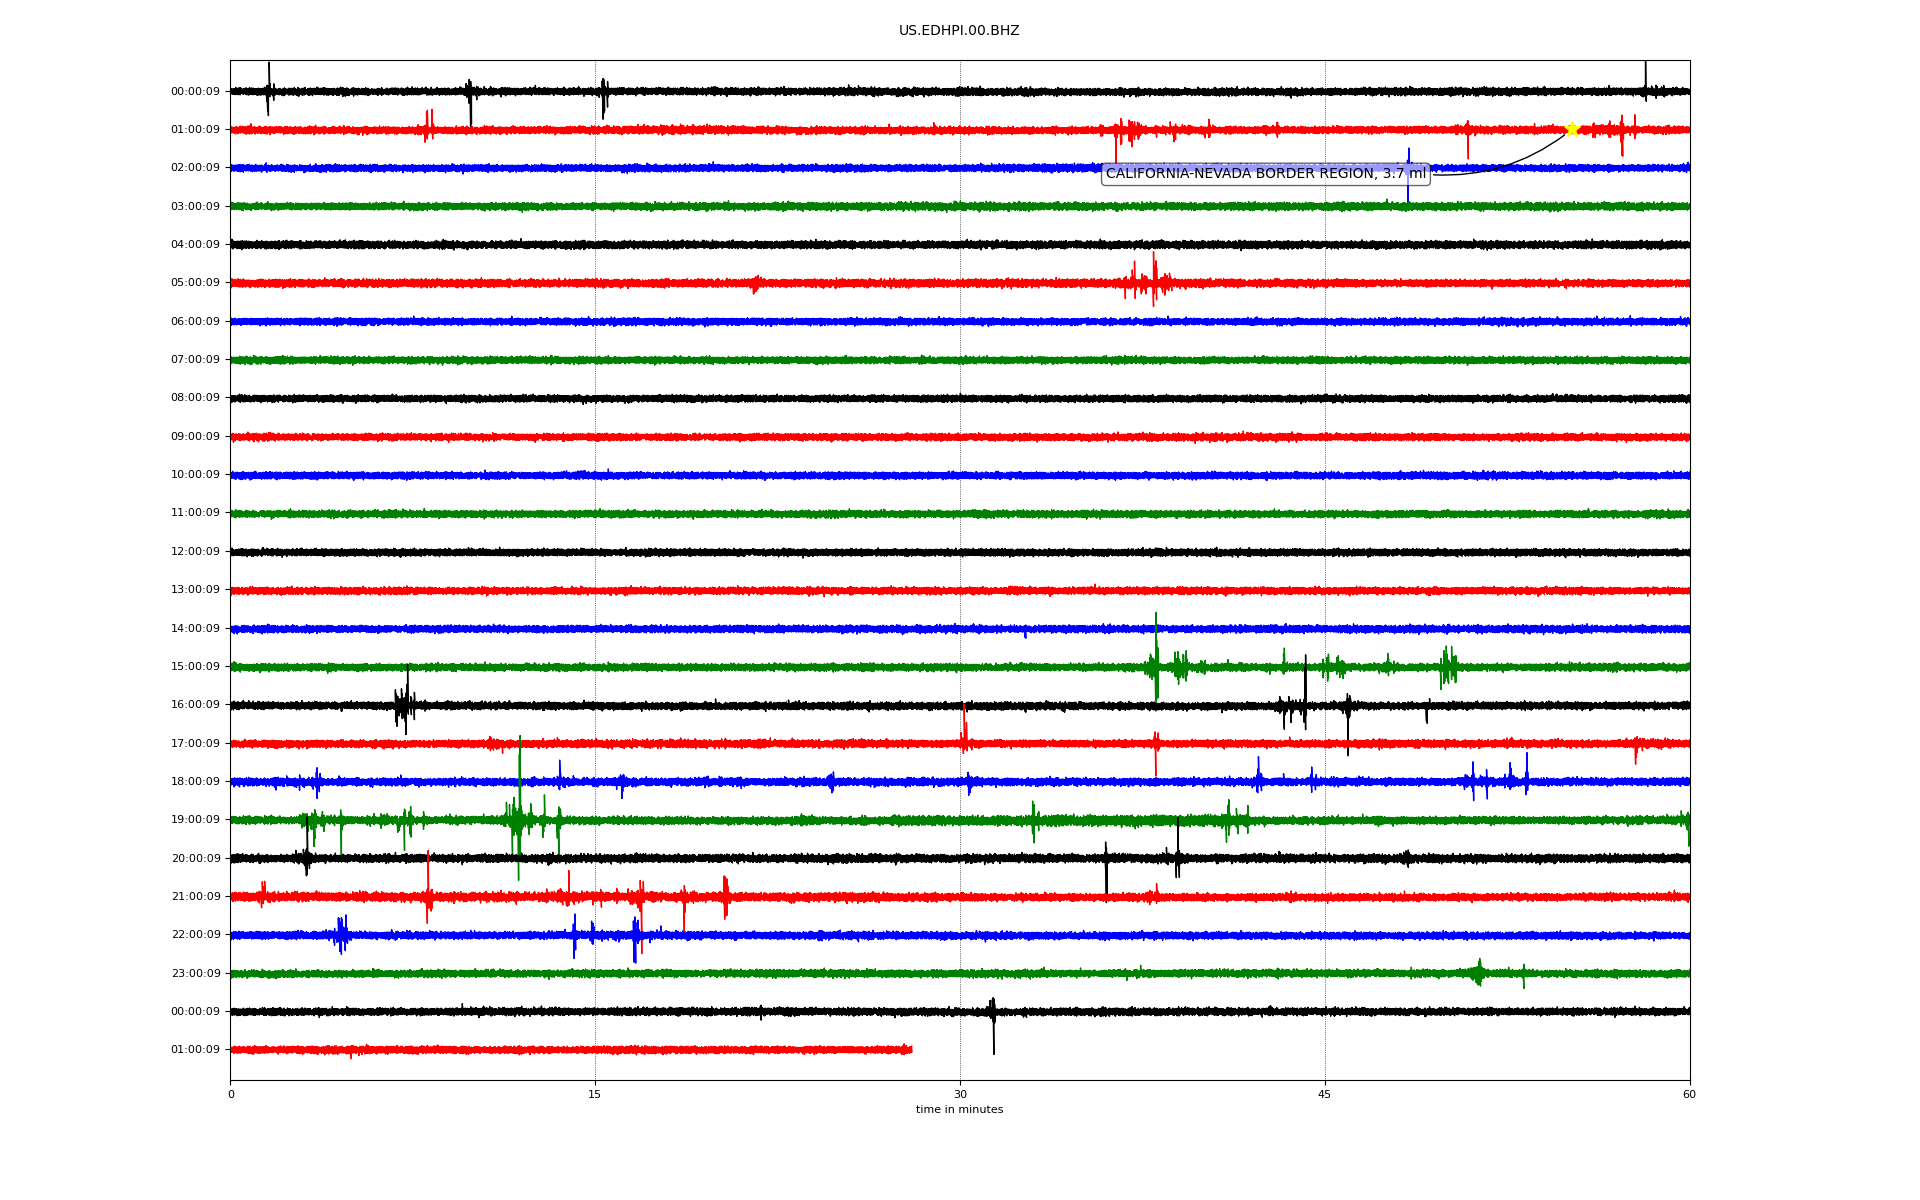Select the 02:00:09 trace label
Screen dimensions: 1920x1200
point(195,168)
